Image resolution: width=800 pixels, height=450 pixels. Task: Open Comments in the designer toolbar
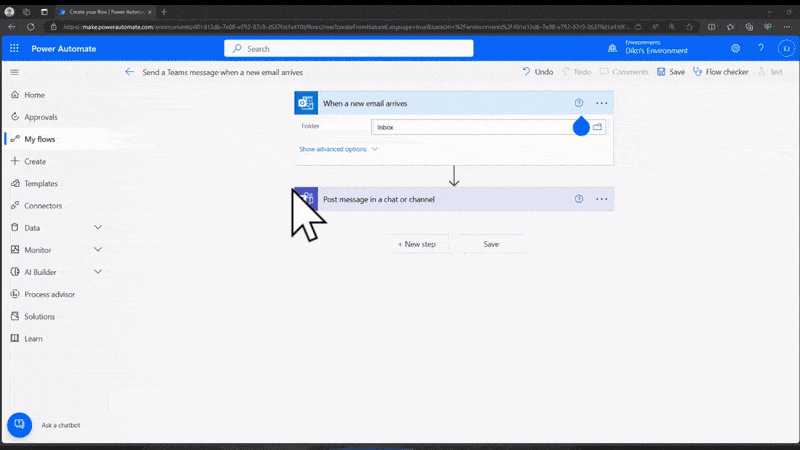pyautogui.click(x=624, y=72)
